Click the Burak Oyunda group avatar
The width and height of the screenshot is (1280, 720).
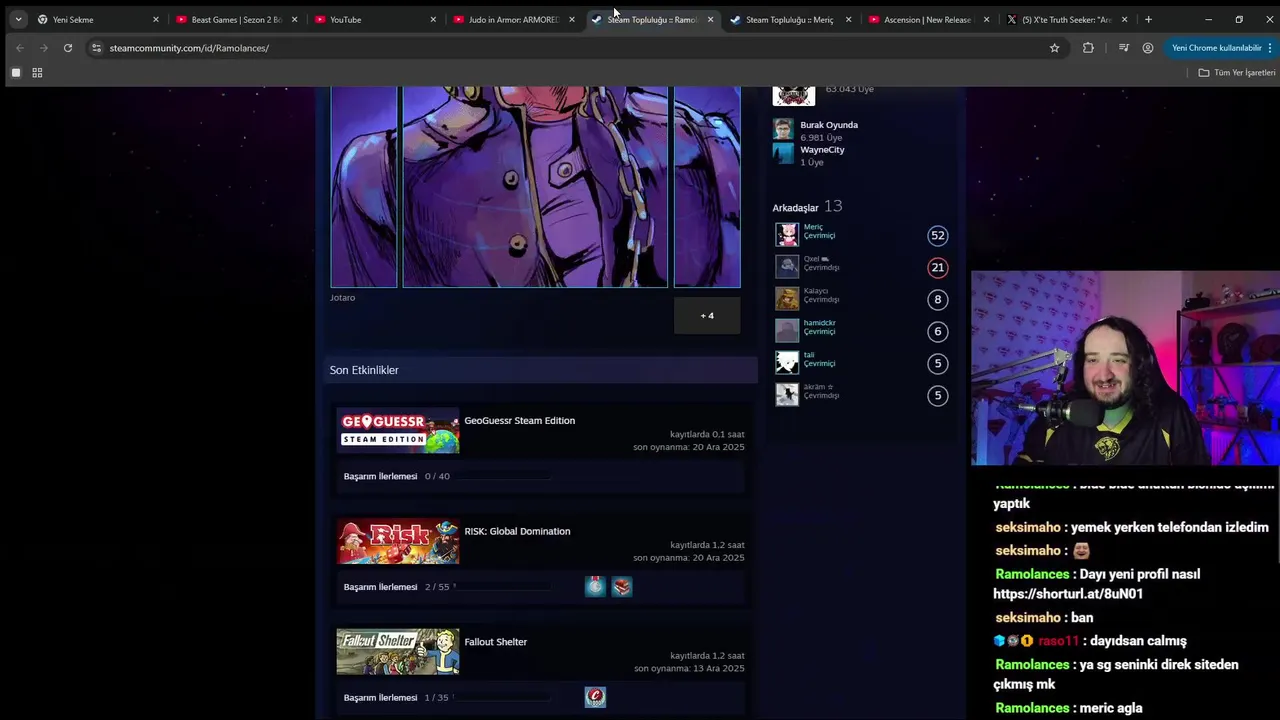click(783, 129)
